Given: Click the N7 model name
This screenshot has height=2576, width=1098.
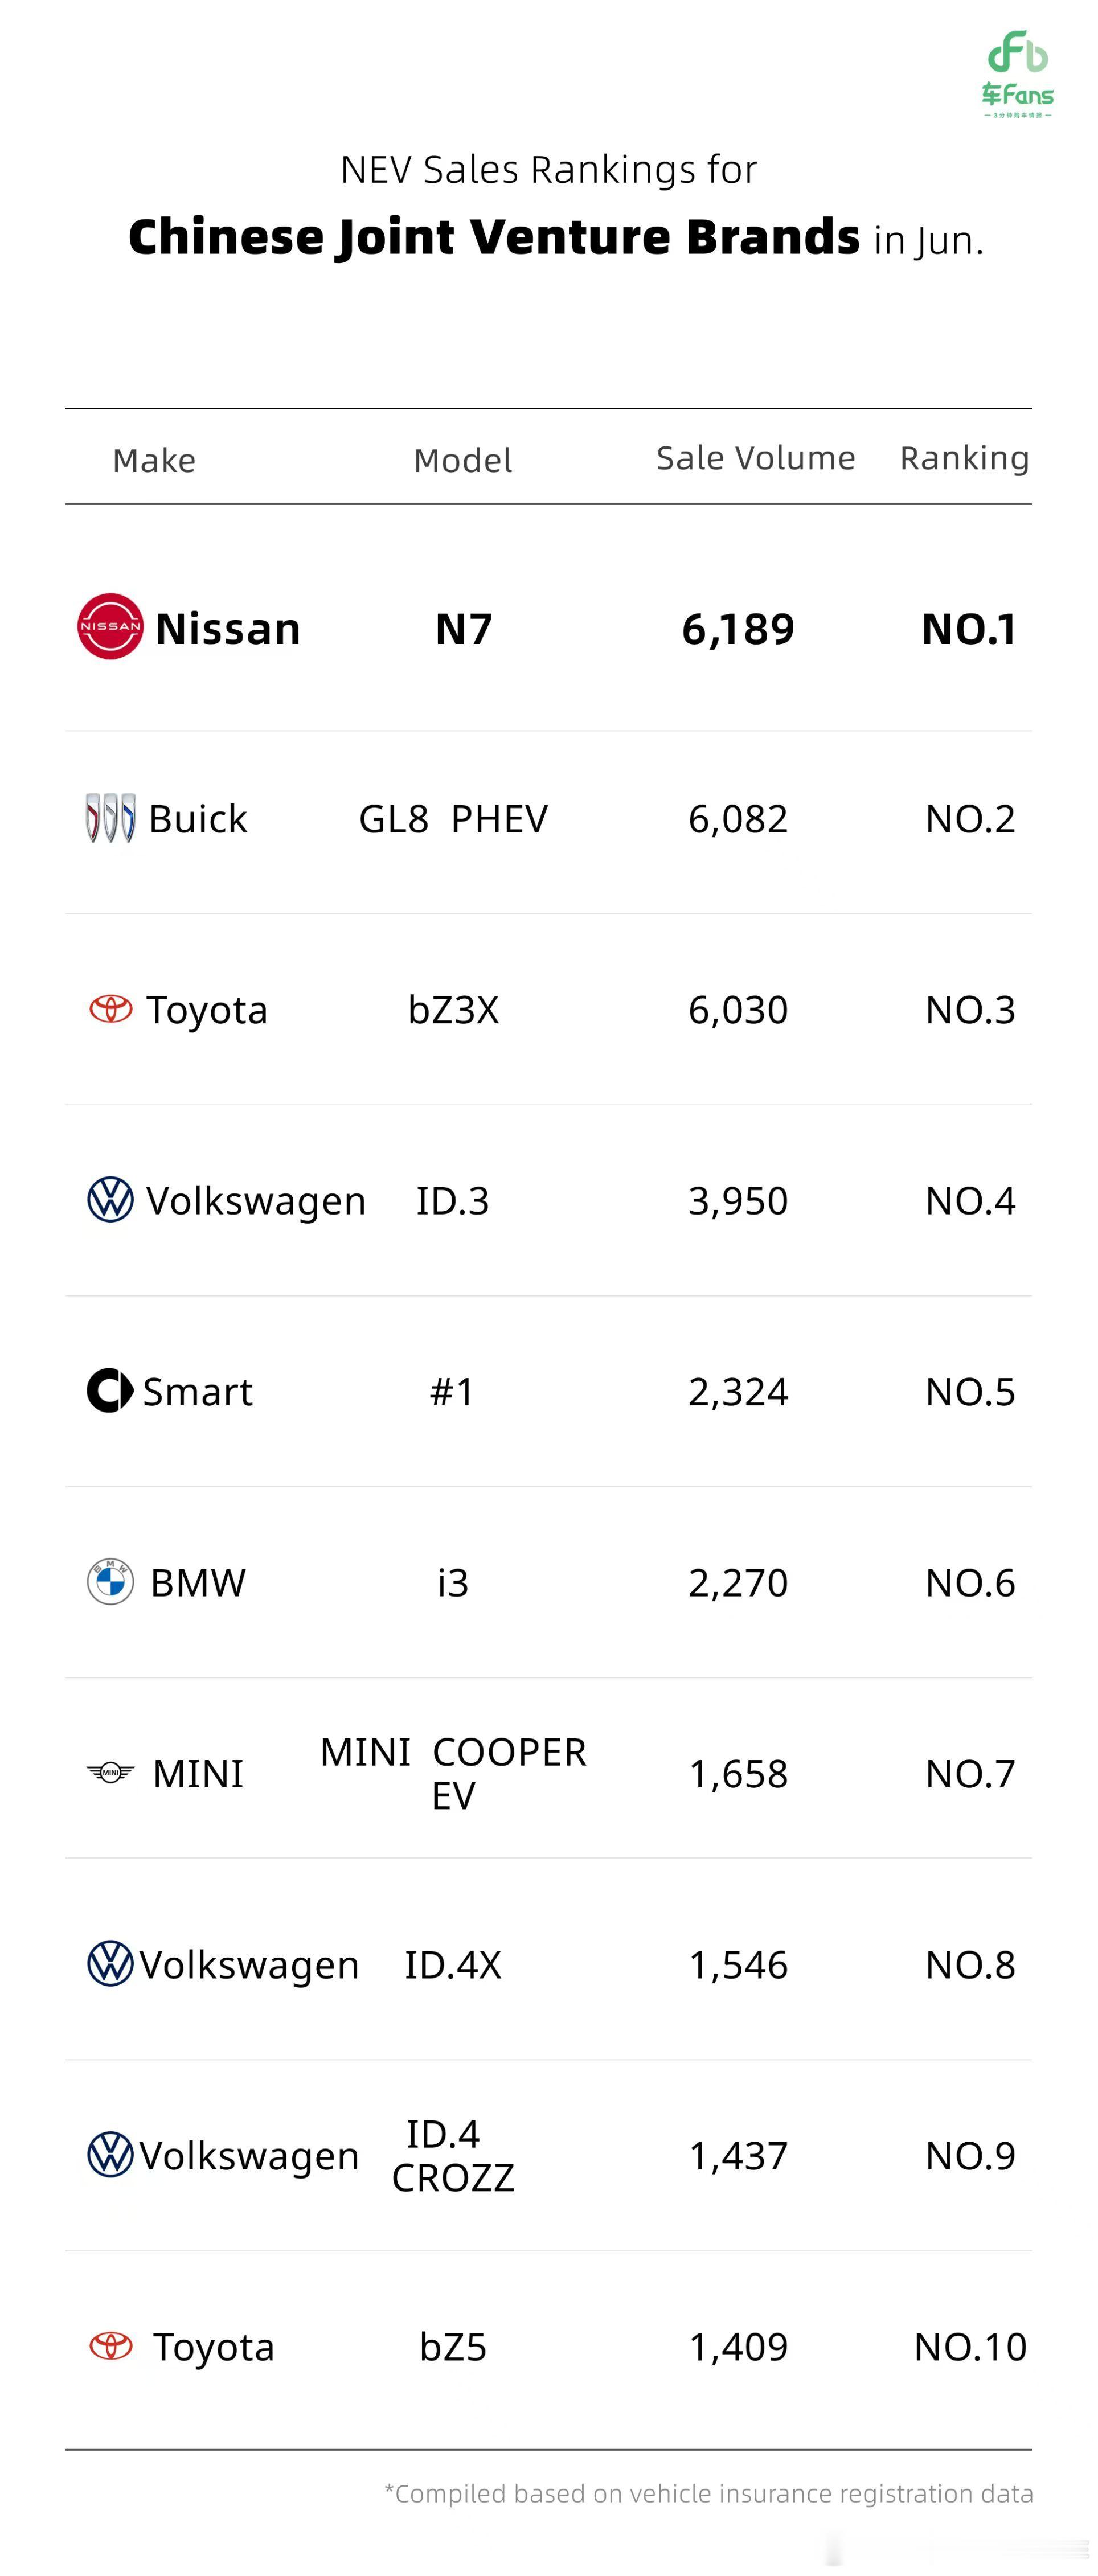Looking at the screenshot, I should tap(464, 629).
